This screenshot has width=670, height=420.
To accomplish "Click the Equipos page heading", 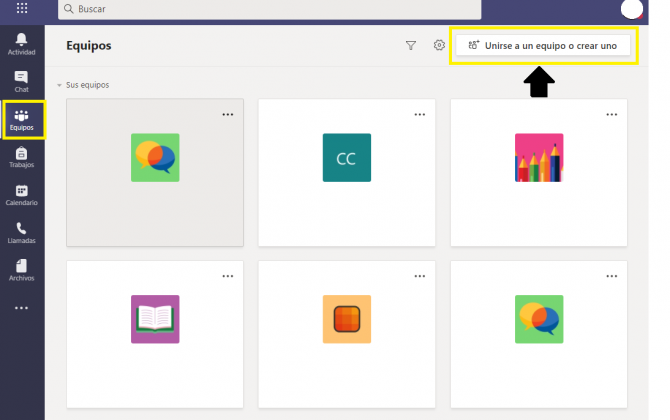I will [88, 45].
